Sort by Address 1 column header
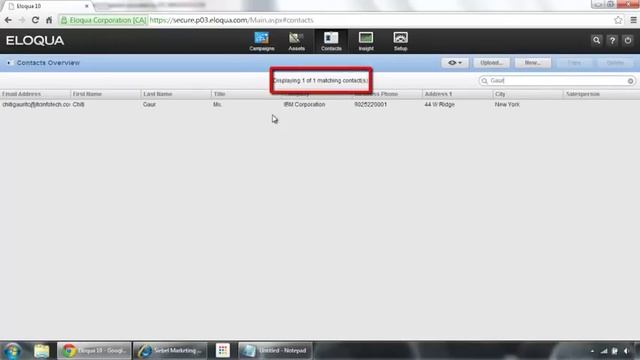This screenshot has width=640, height=360. point(458,94)
